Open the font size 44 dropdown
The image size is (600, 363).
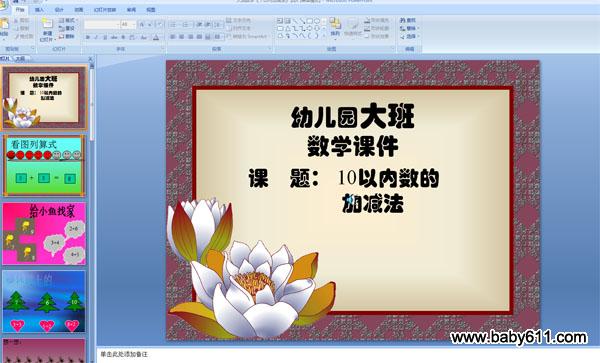pos(128,24)
